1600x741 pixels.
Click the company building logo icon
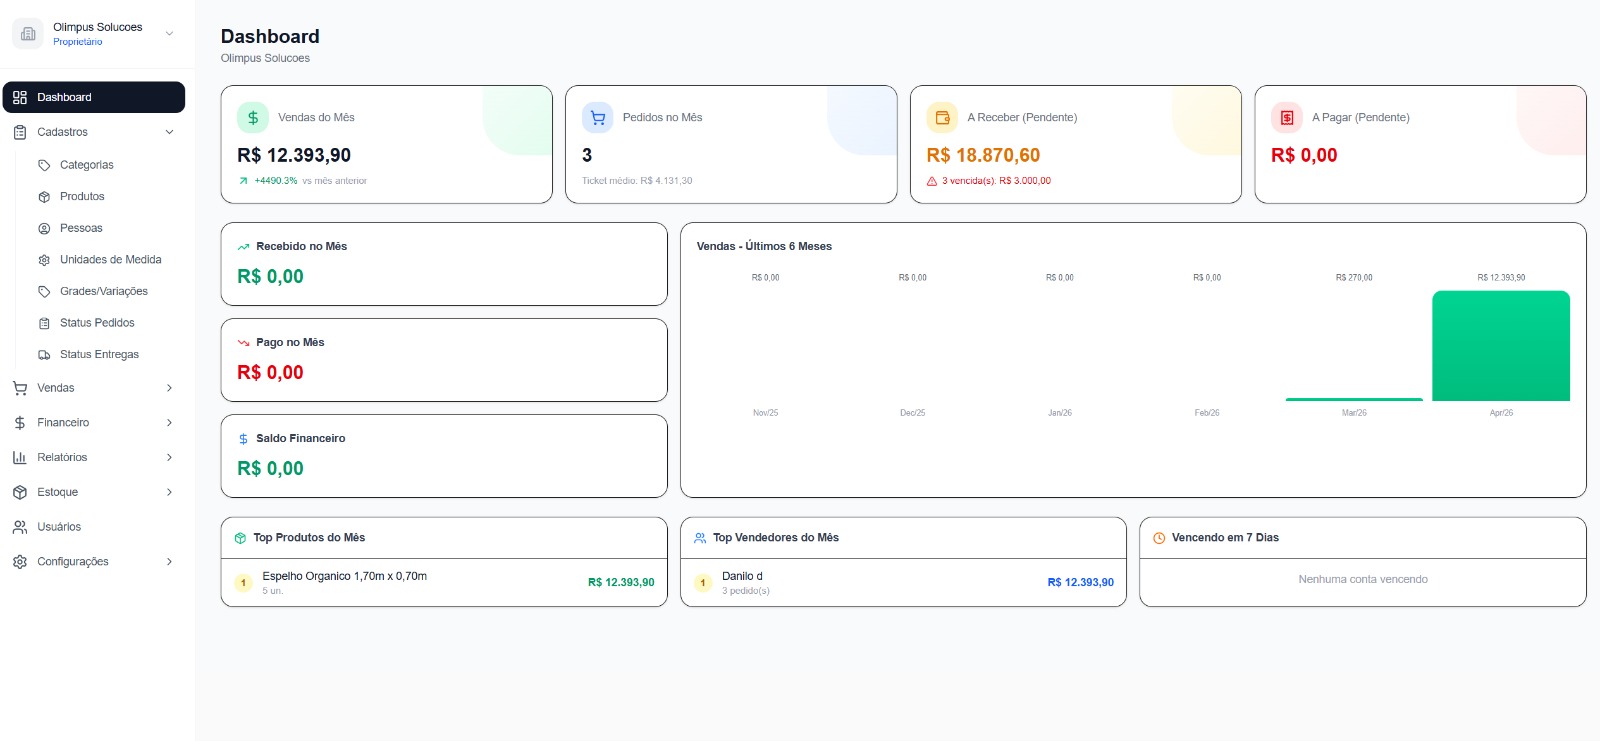28,34
